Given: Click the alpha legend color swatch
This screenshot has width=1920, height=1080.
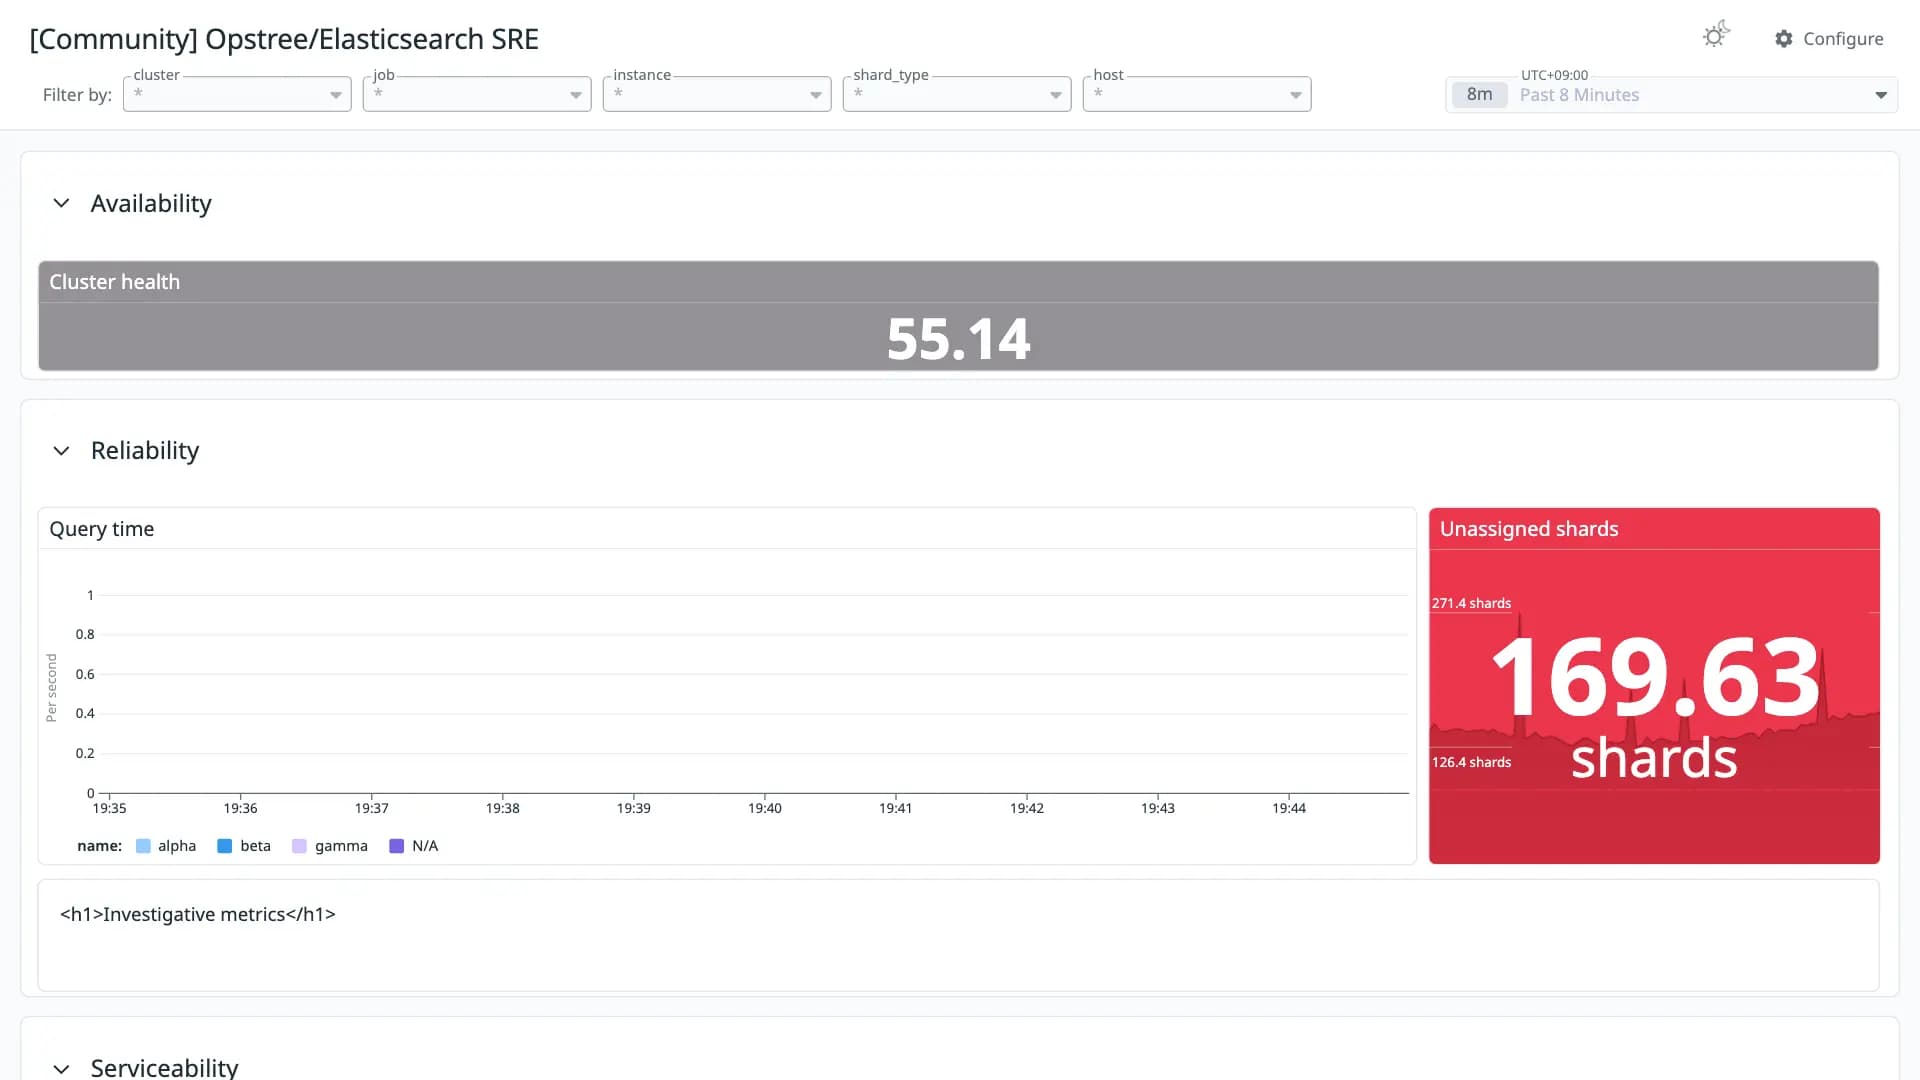Looking at the screenshot, I should pos(143,846).
